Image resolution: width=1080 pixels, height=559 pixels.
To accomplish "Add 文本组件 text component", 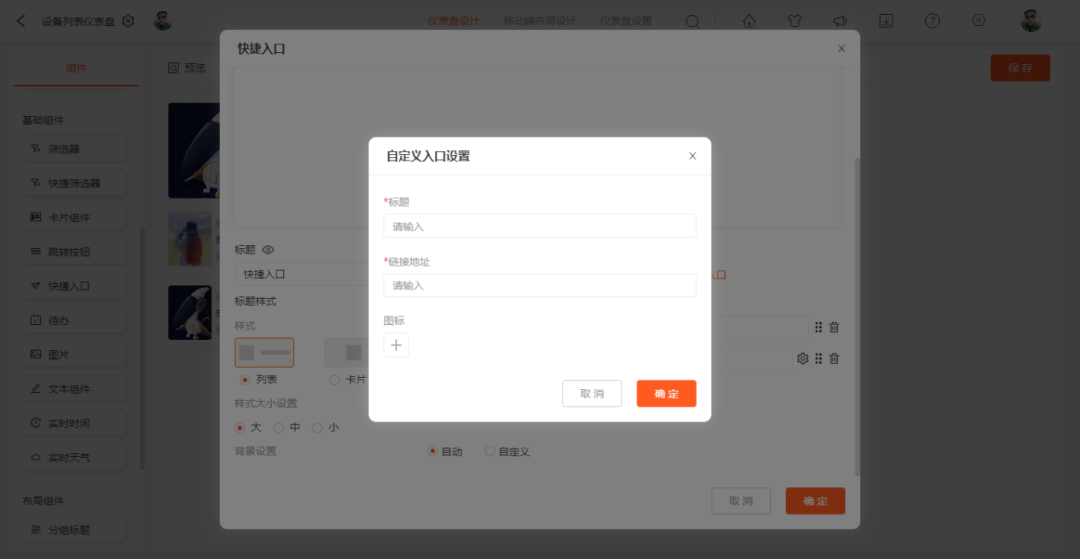I will [74, 389].
